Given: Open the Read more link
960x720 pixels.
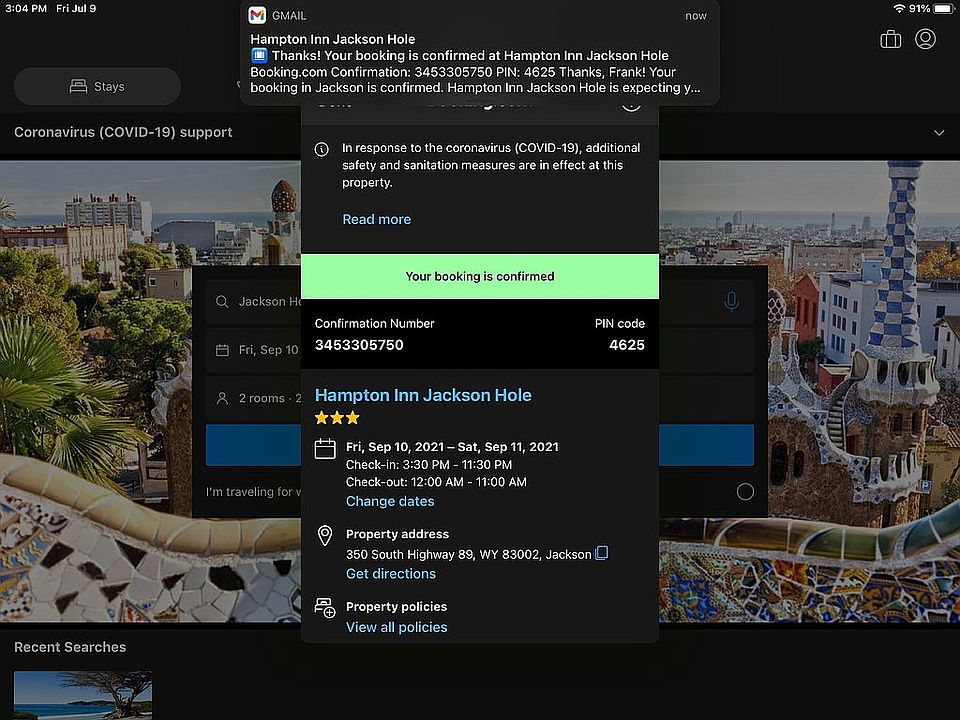Looking at the screenshot, I should 377,219.
